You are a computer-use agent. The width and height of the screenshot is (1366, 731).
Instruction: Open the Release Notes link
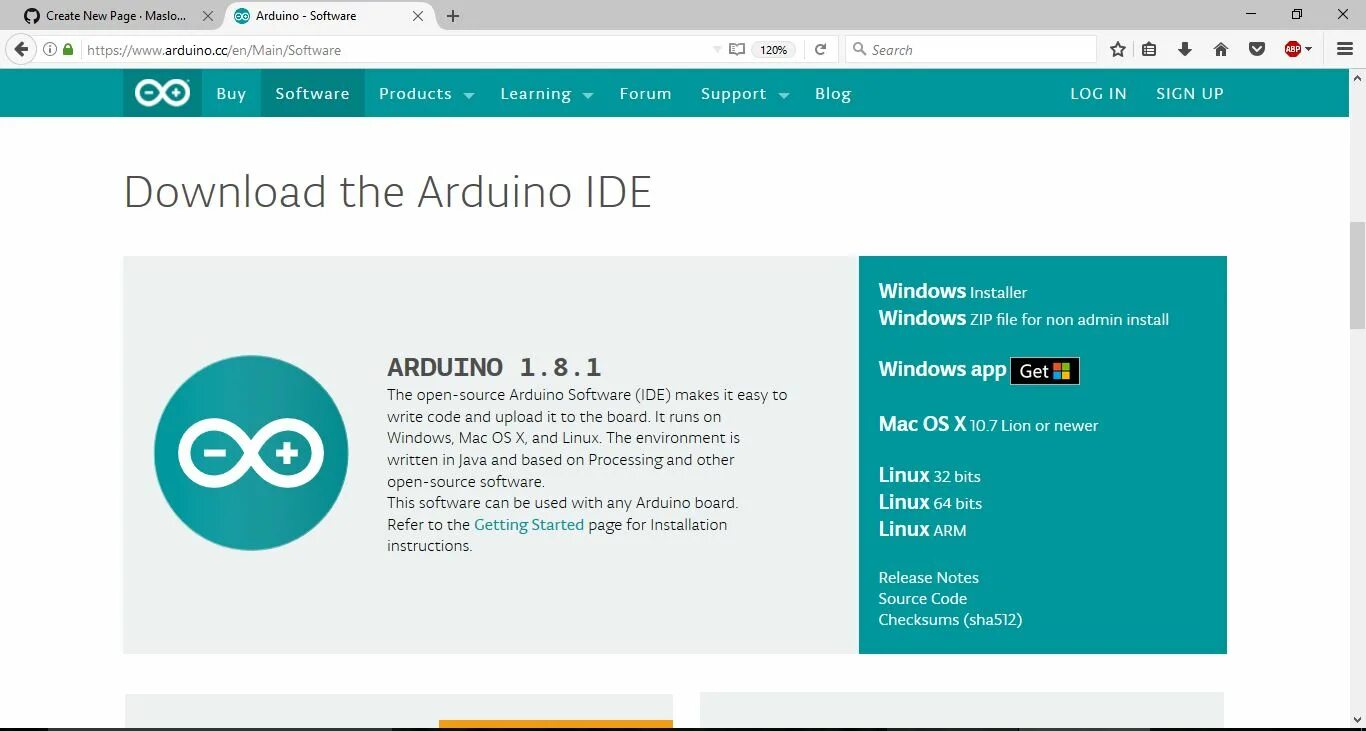pos(928,577)
